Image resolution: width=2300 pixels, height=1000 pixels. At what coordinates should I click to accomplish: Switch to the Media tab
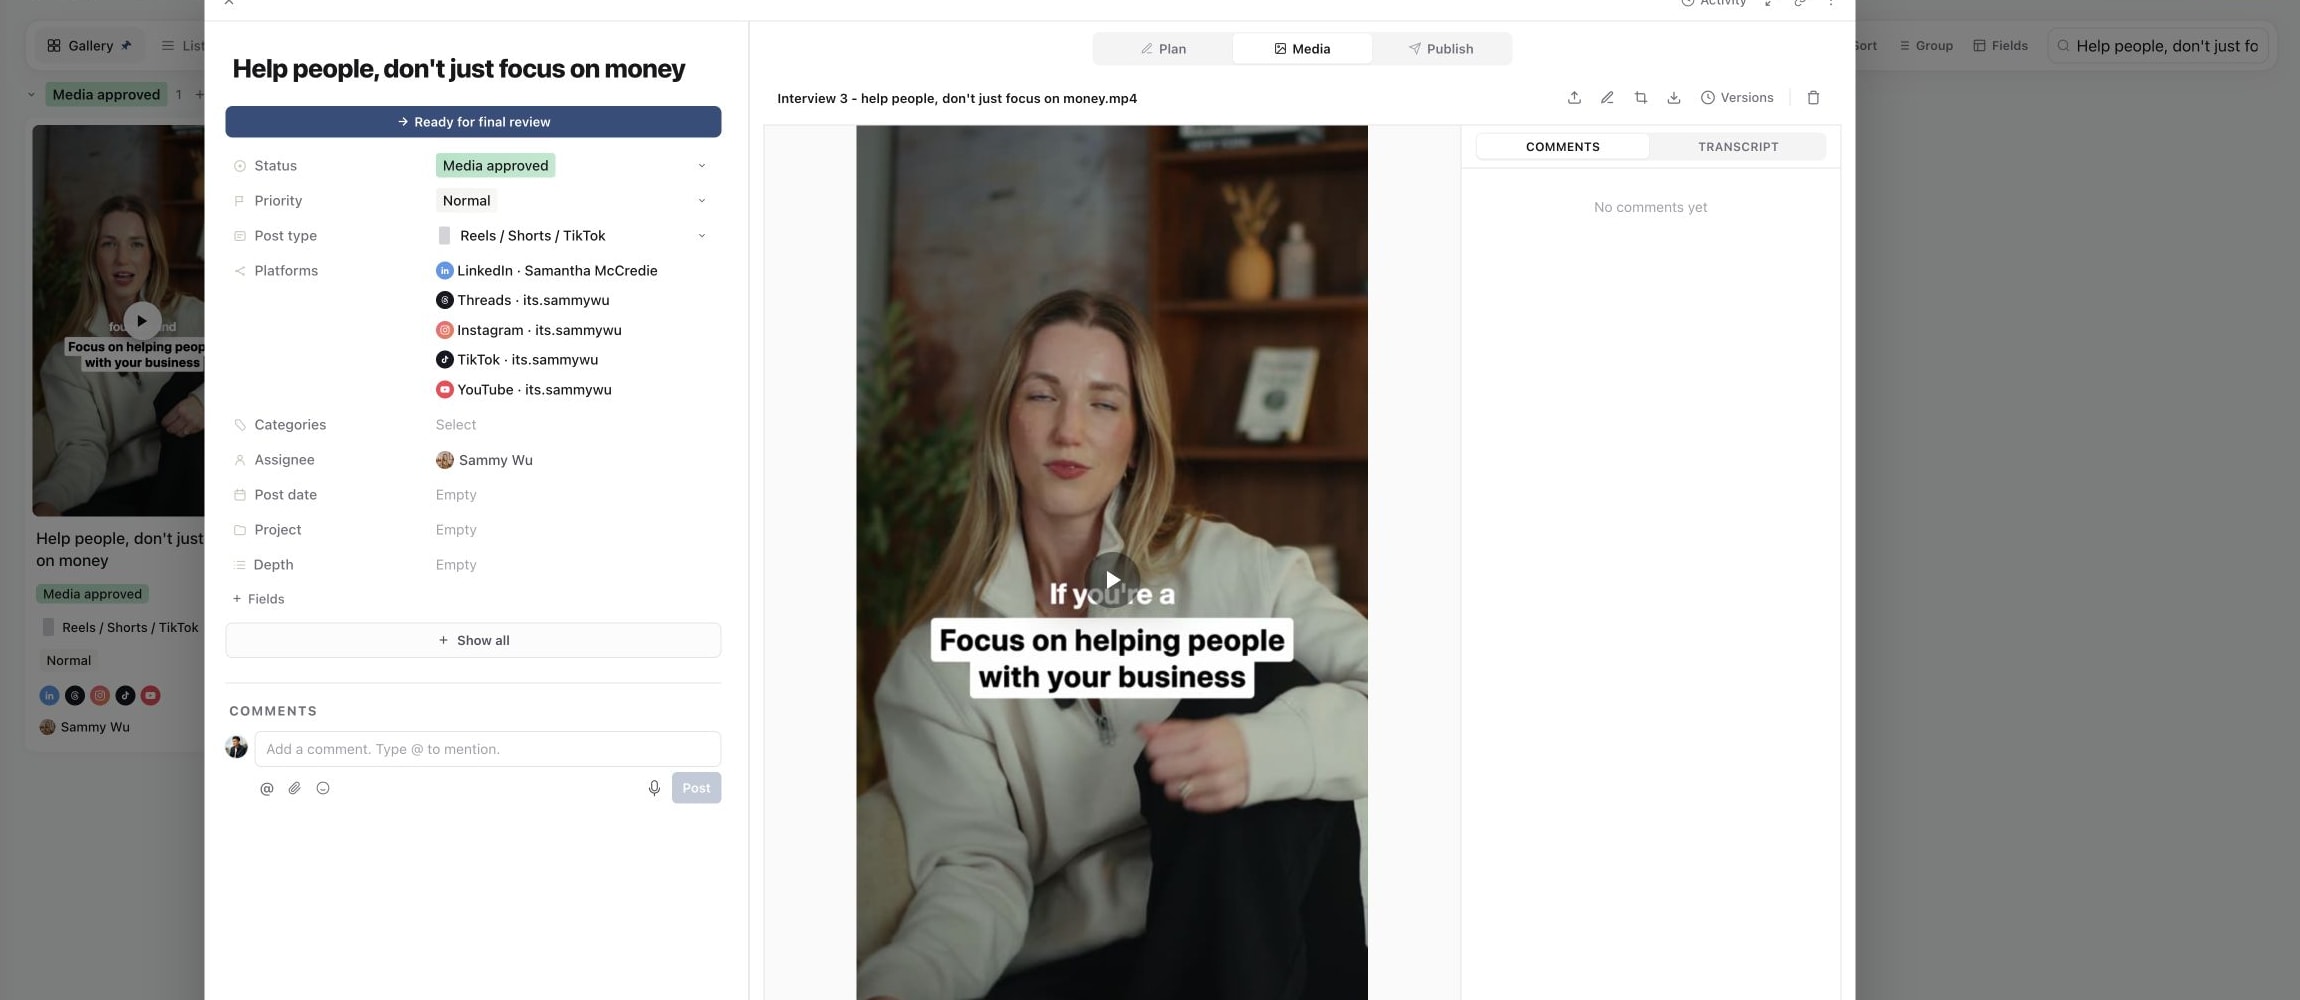coord(1302,48)
